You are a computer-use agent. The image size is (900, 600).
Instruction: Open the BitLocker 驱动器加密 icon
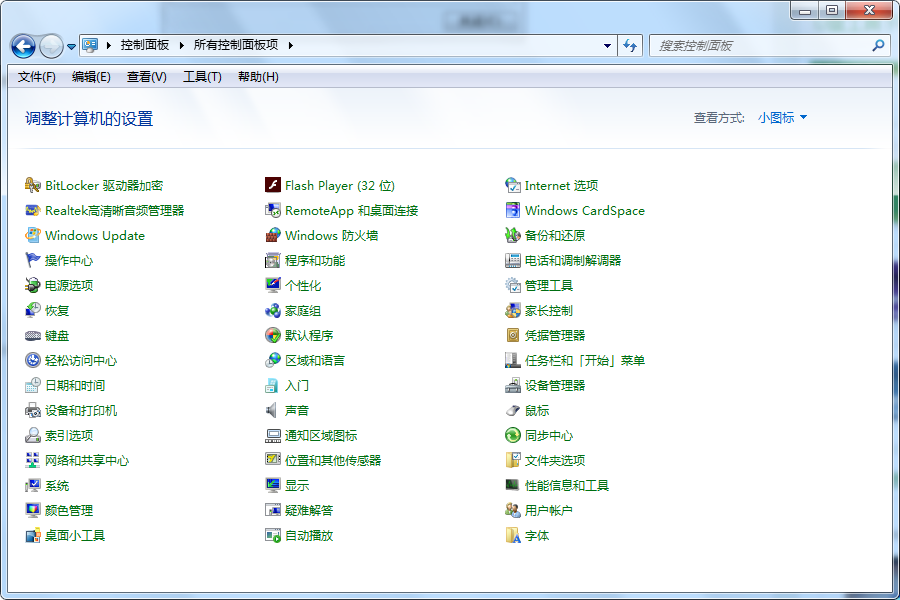[x=33, y=185]
